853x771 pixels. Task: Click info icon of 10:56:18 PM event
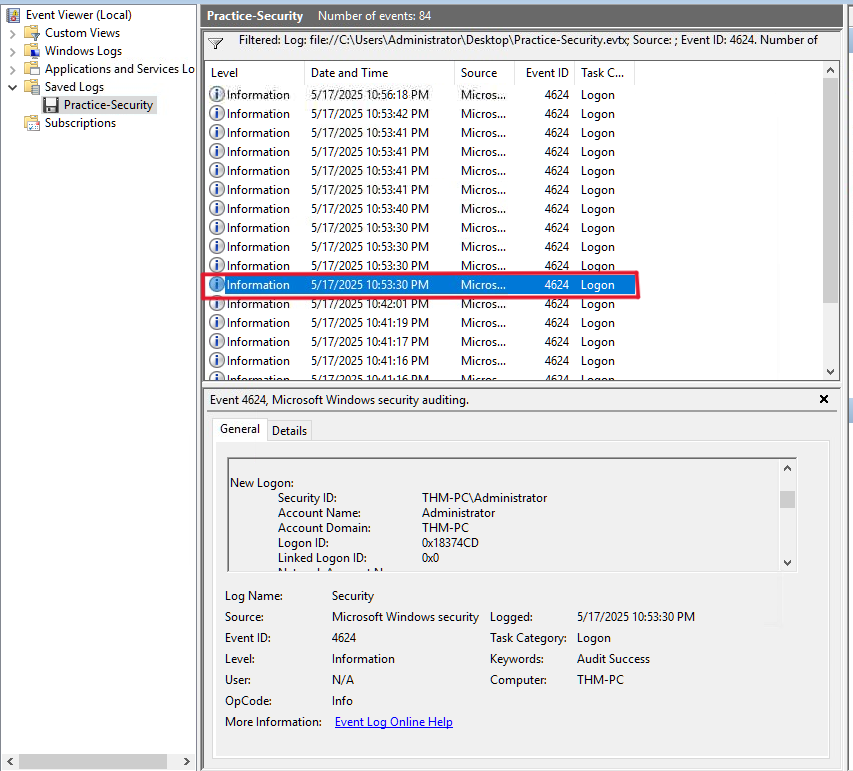pos(217,95)
